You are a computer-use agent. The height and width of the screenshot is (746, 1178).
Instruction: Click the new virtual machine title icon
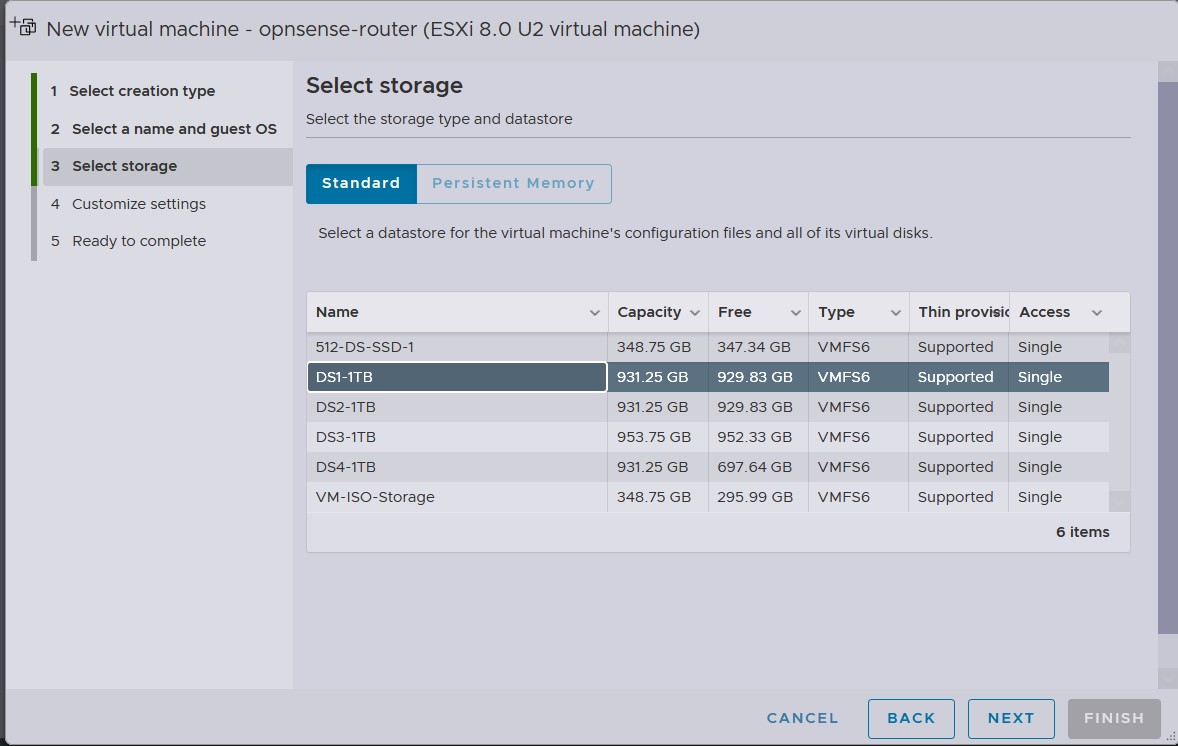coord(23,28)
